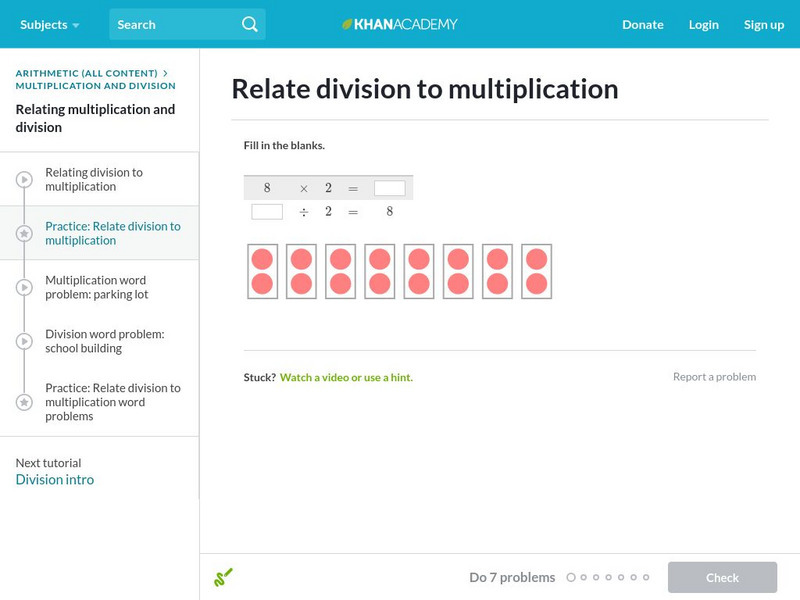Select the Login menu item
The width and height of the screenshot is (800, 600).
click(x=703, y=24)
